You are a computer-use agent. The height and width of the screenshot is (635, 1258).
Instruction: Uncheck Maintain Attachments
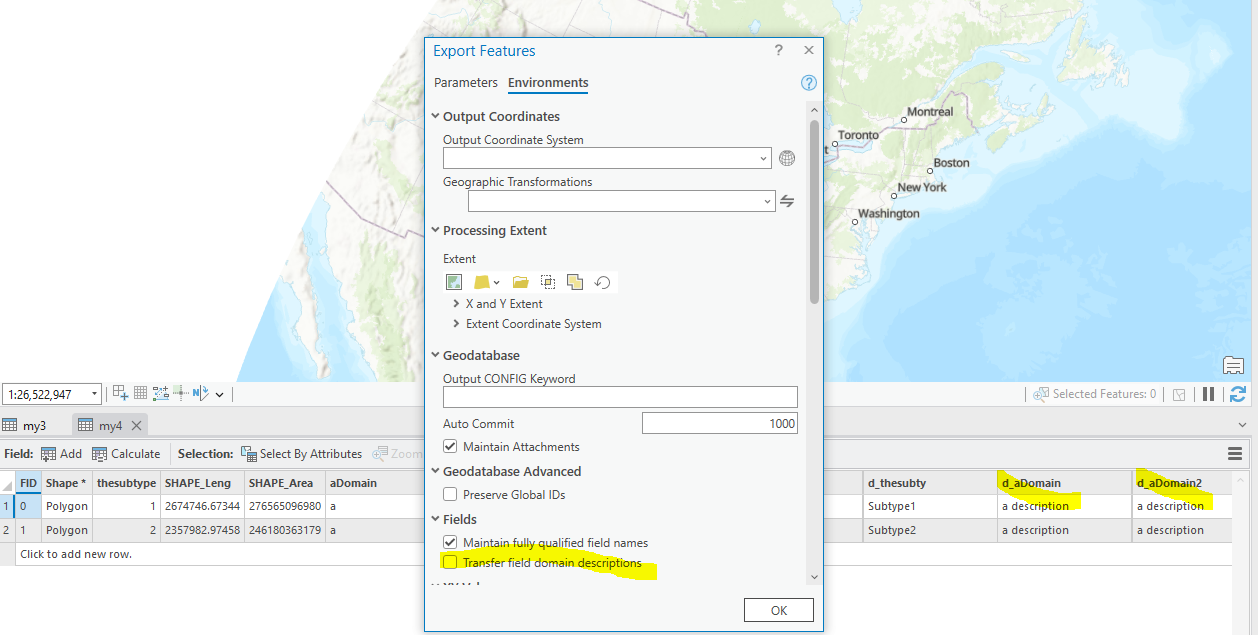pyautogui.click(x=451, y=446)
